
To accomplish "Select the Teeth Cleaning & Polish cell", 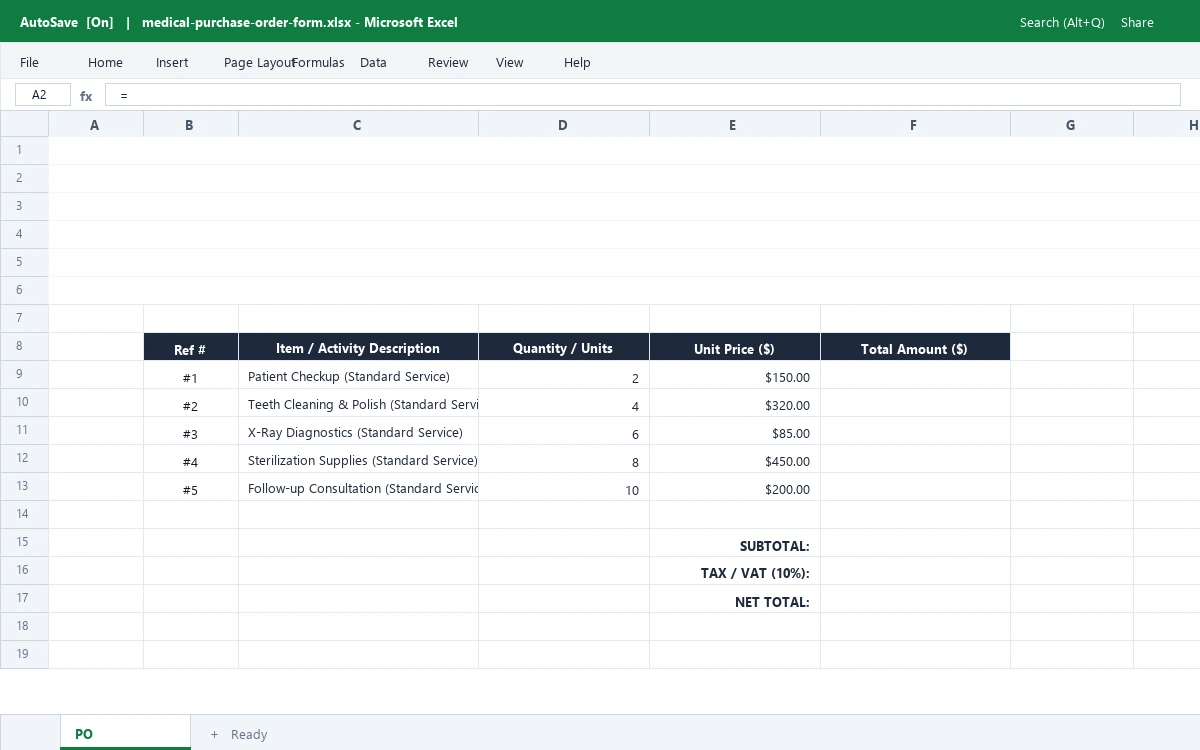I will pos(358,403).
